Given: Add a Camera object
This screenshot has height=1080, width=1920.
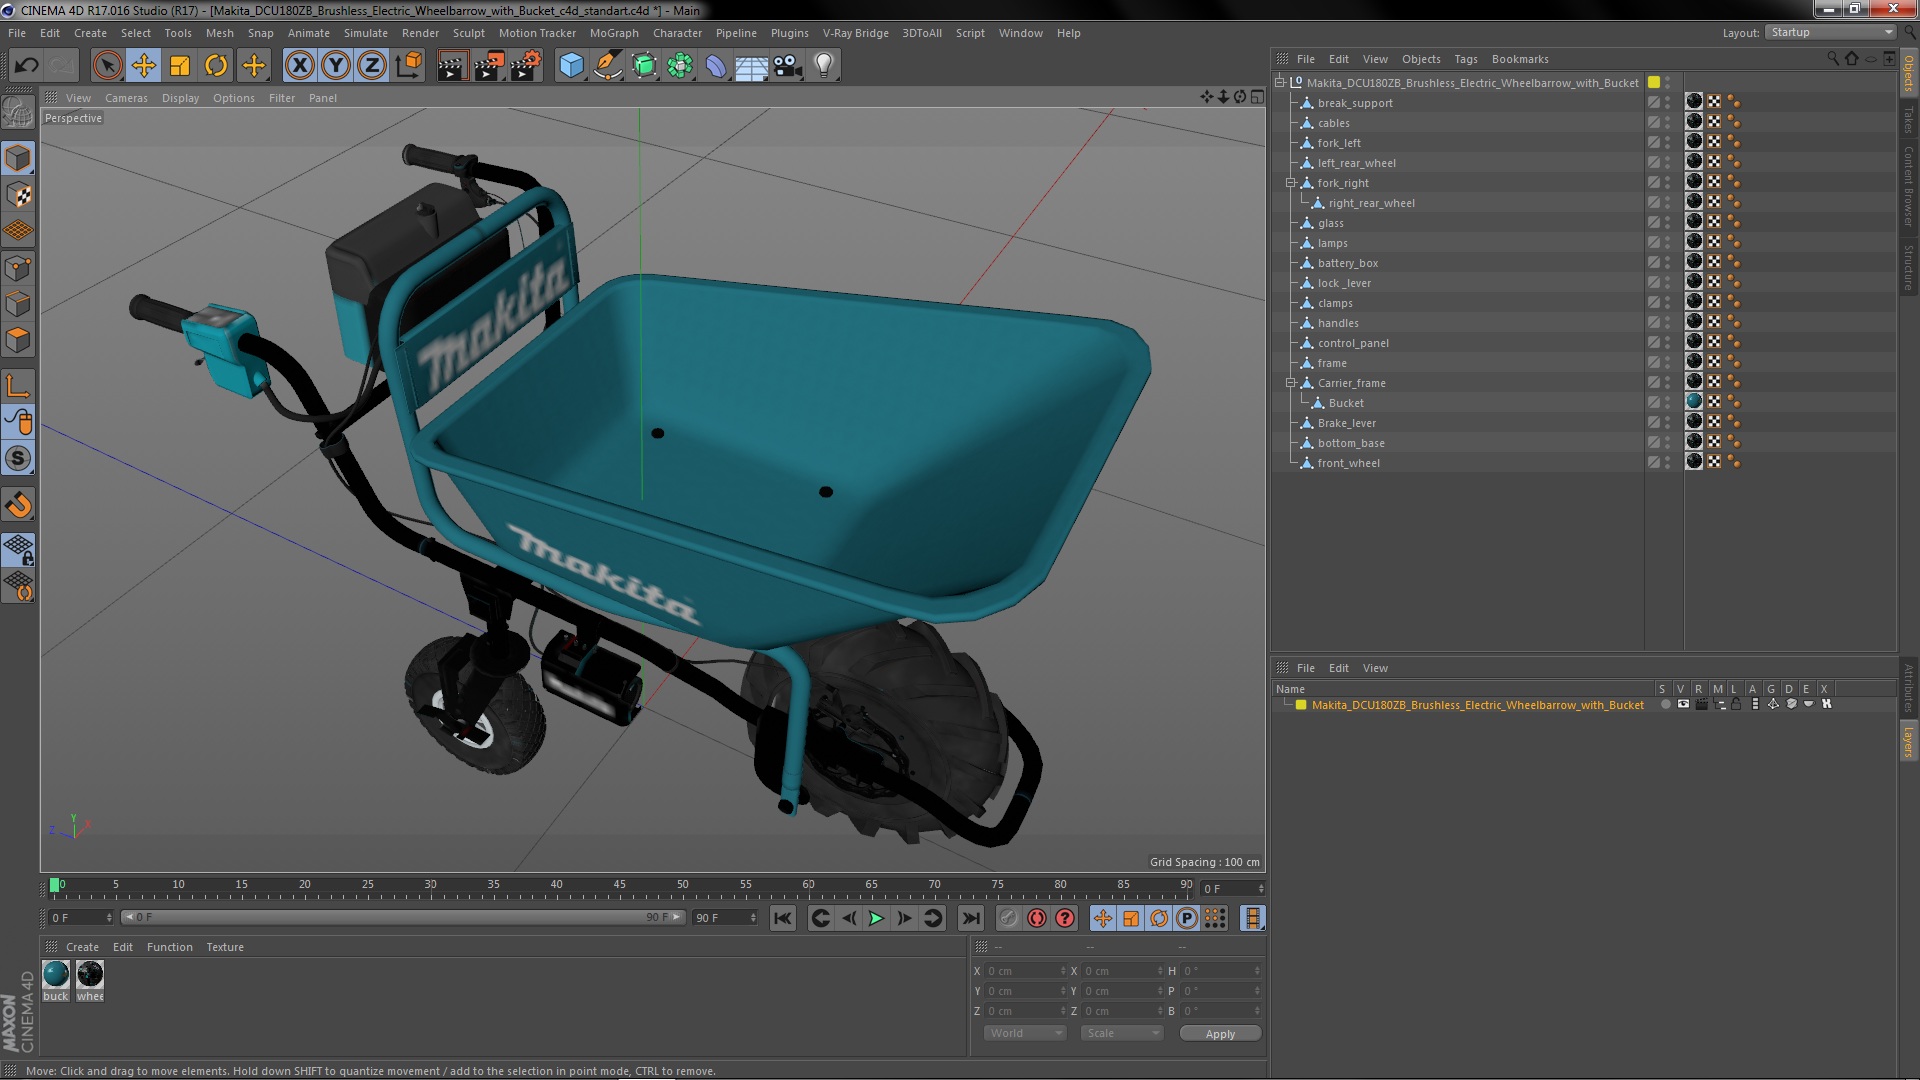Looking at the screenshot, I should click(788, 66).
